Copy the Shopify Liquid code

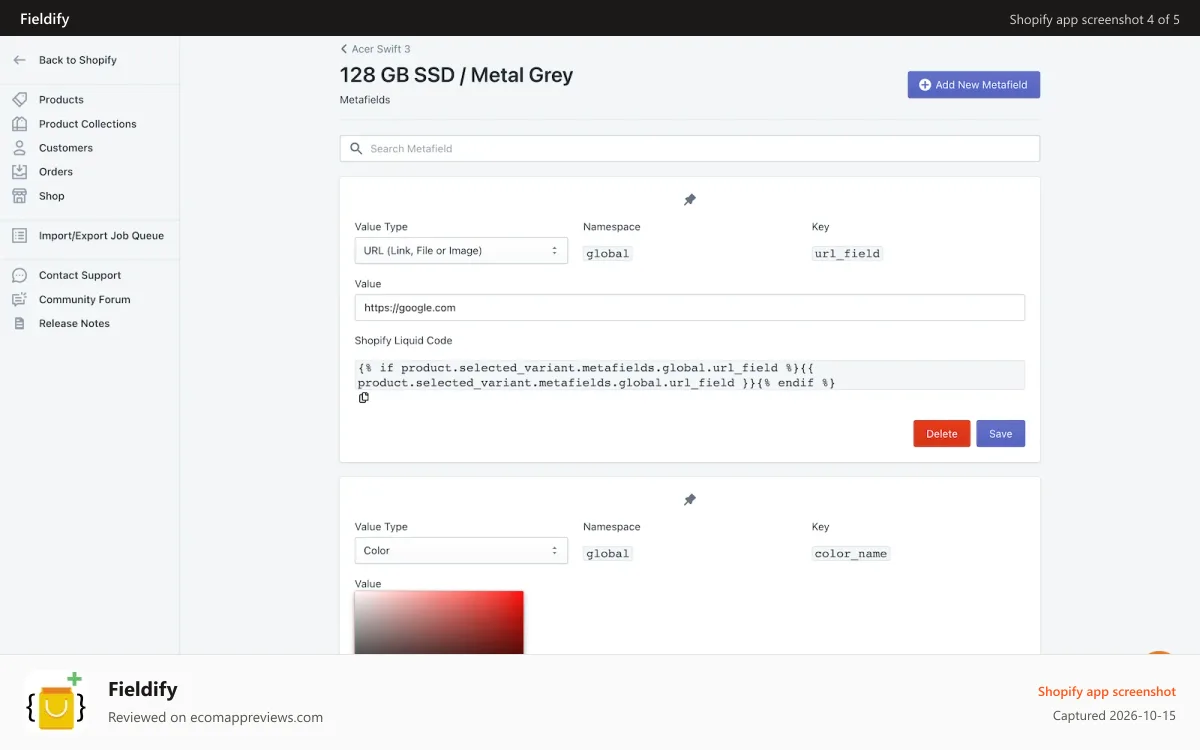click(364, 398)
